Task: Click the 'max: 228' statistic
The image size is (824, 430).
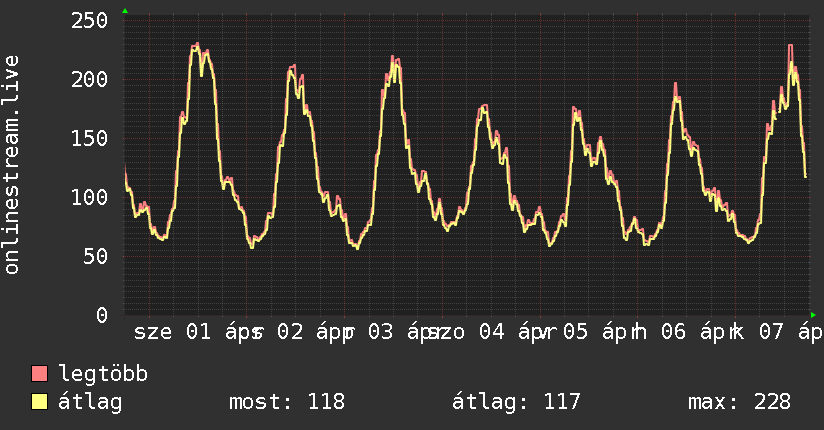Action: tap(739, 403)
